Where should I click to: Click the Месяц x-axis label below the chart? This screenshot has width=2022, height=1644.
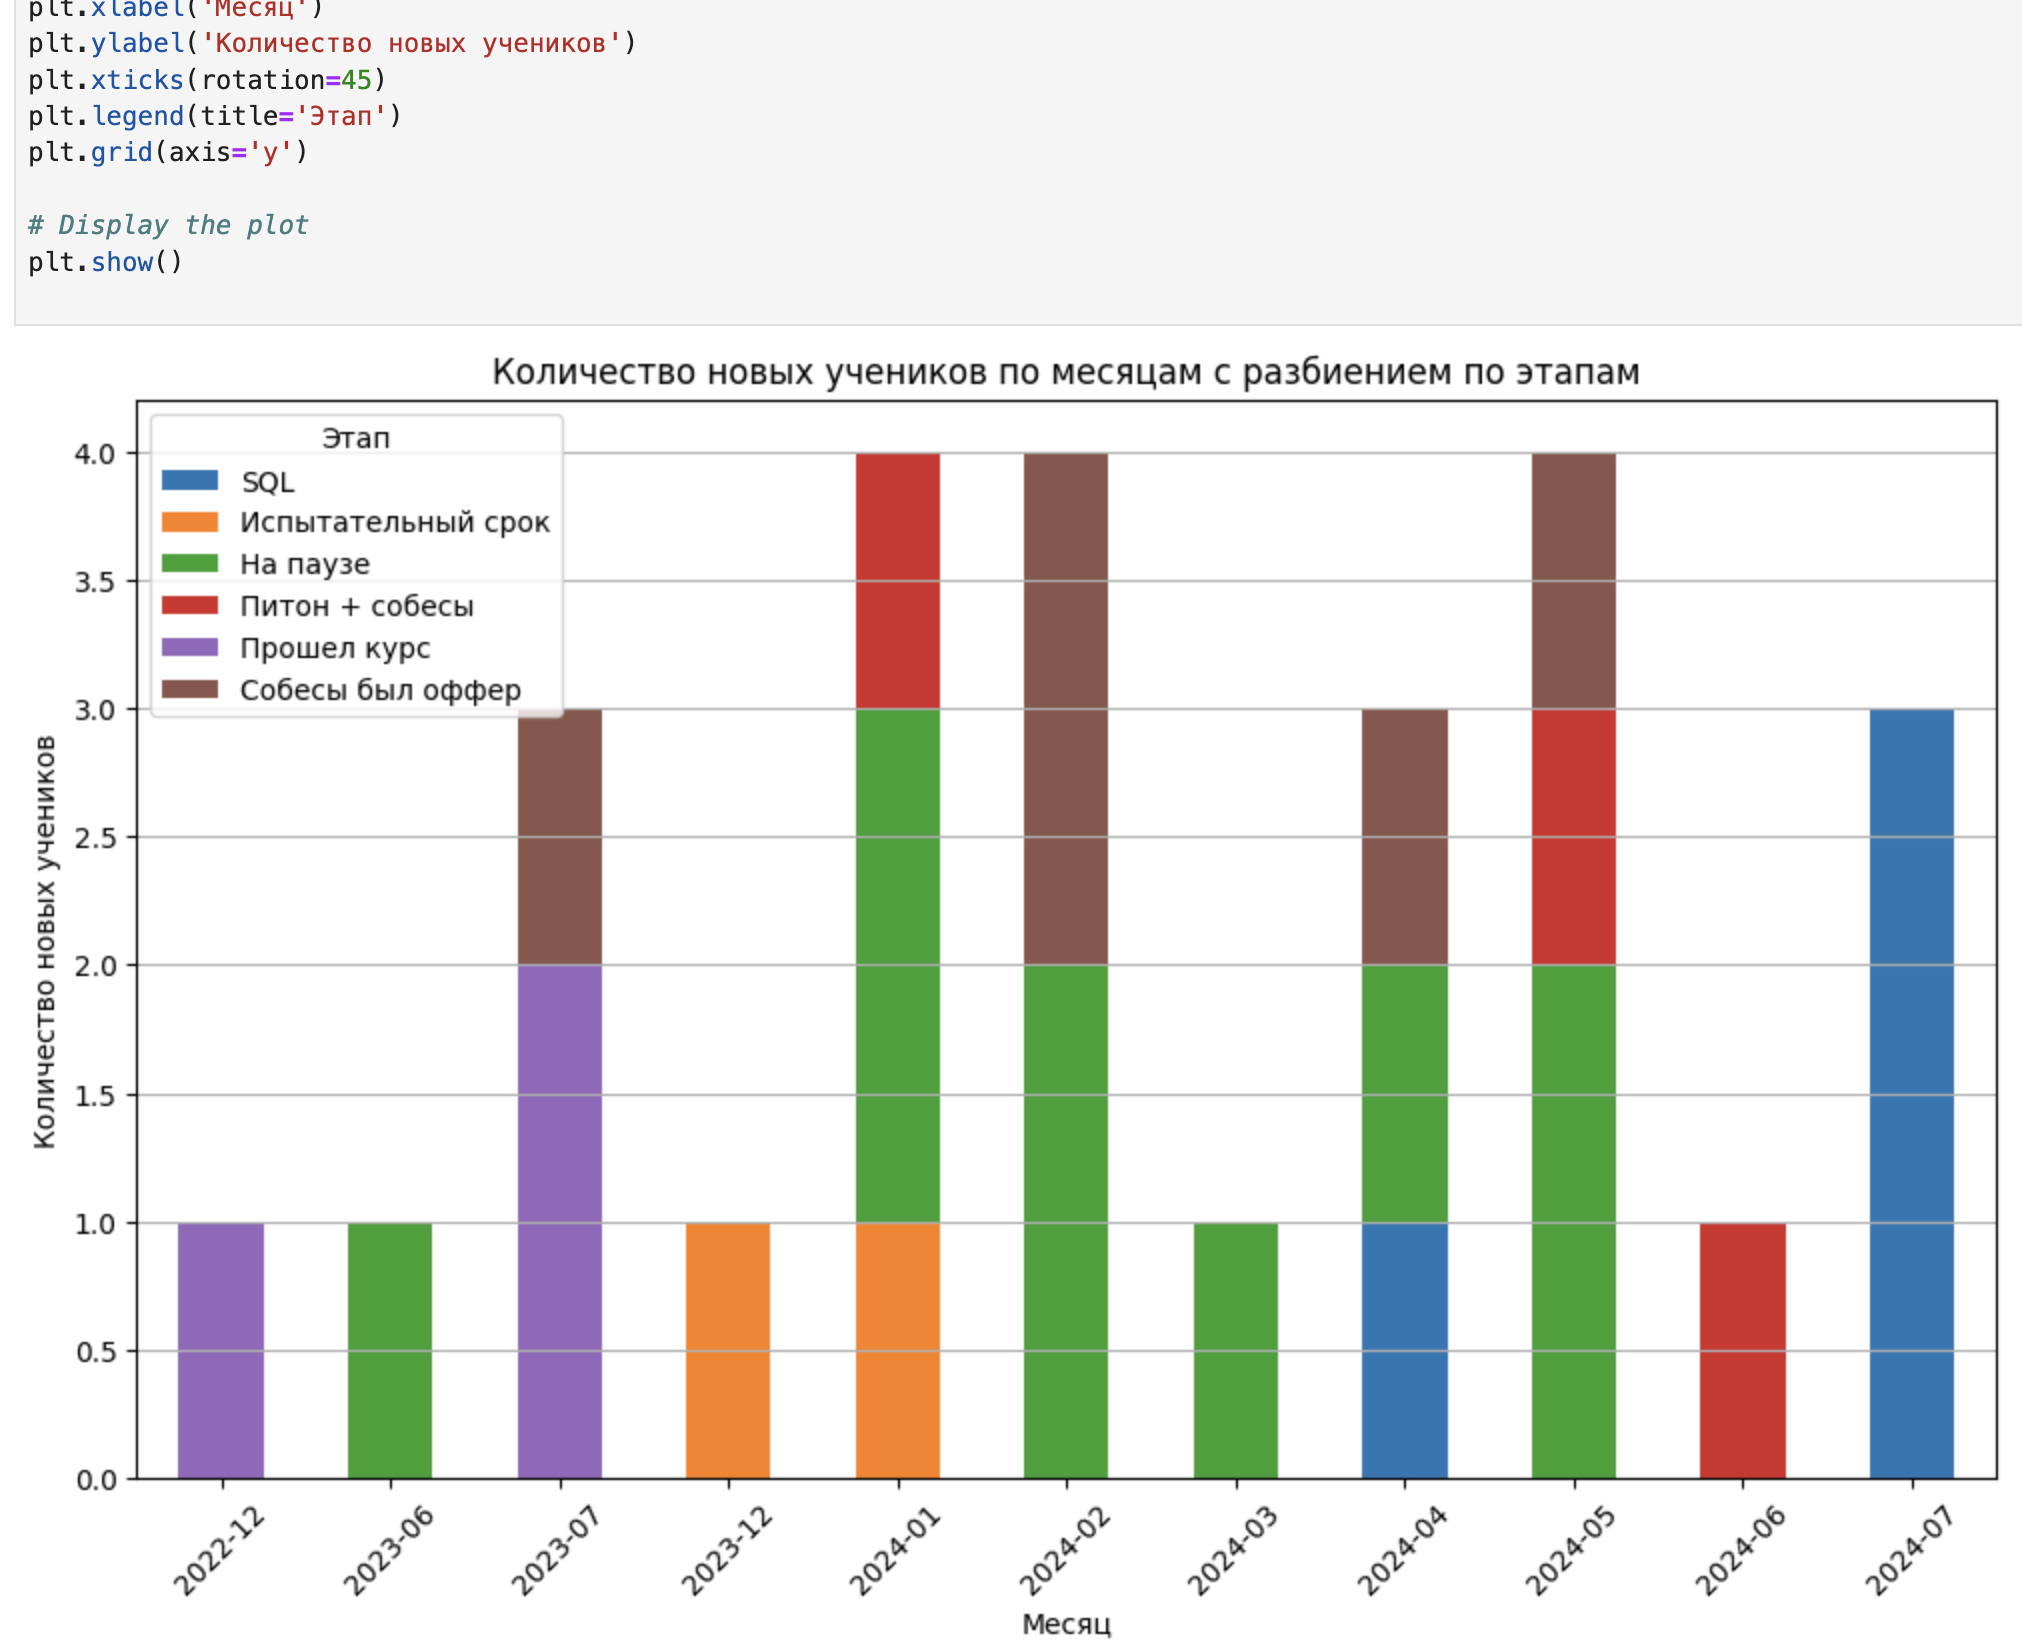[x=1066, y=1624]
